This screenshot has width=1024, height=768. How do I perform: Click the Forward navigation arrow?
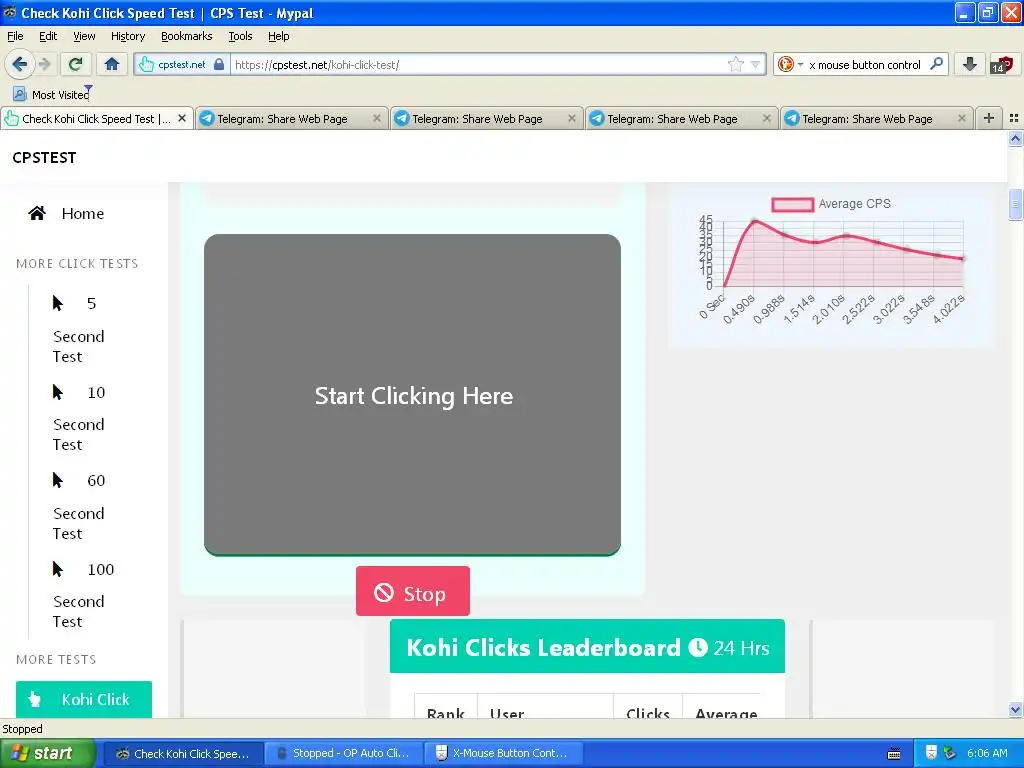[44, 64]
